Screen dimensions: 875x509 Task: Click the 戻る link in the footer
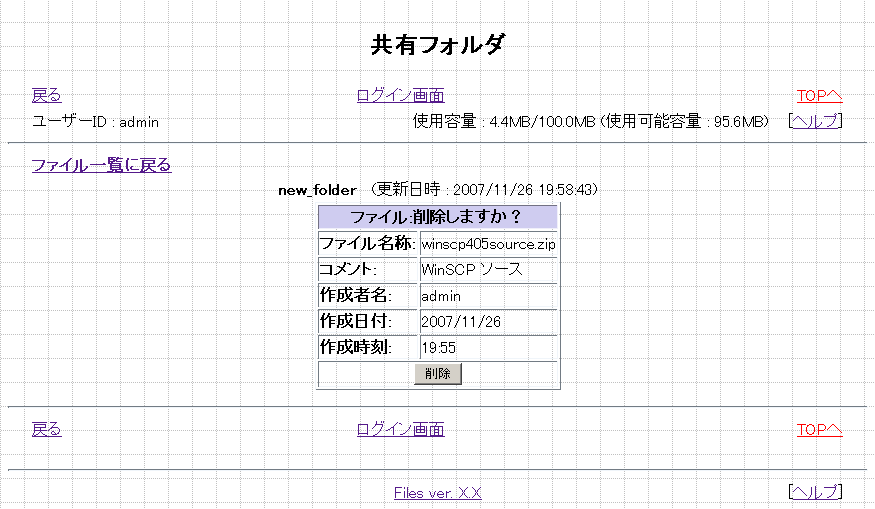click(46, 430)
